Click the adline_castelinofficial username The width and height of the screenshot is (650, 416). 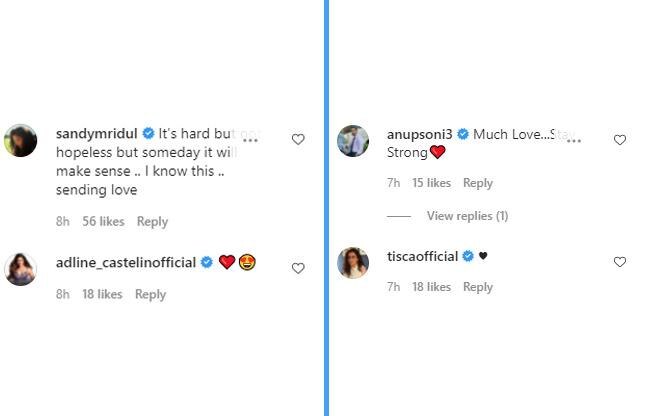pos(124,262)
